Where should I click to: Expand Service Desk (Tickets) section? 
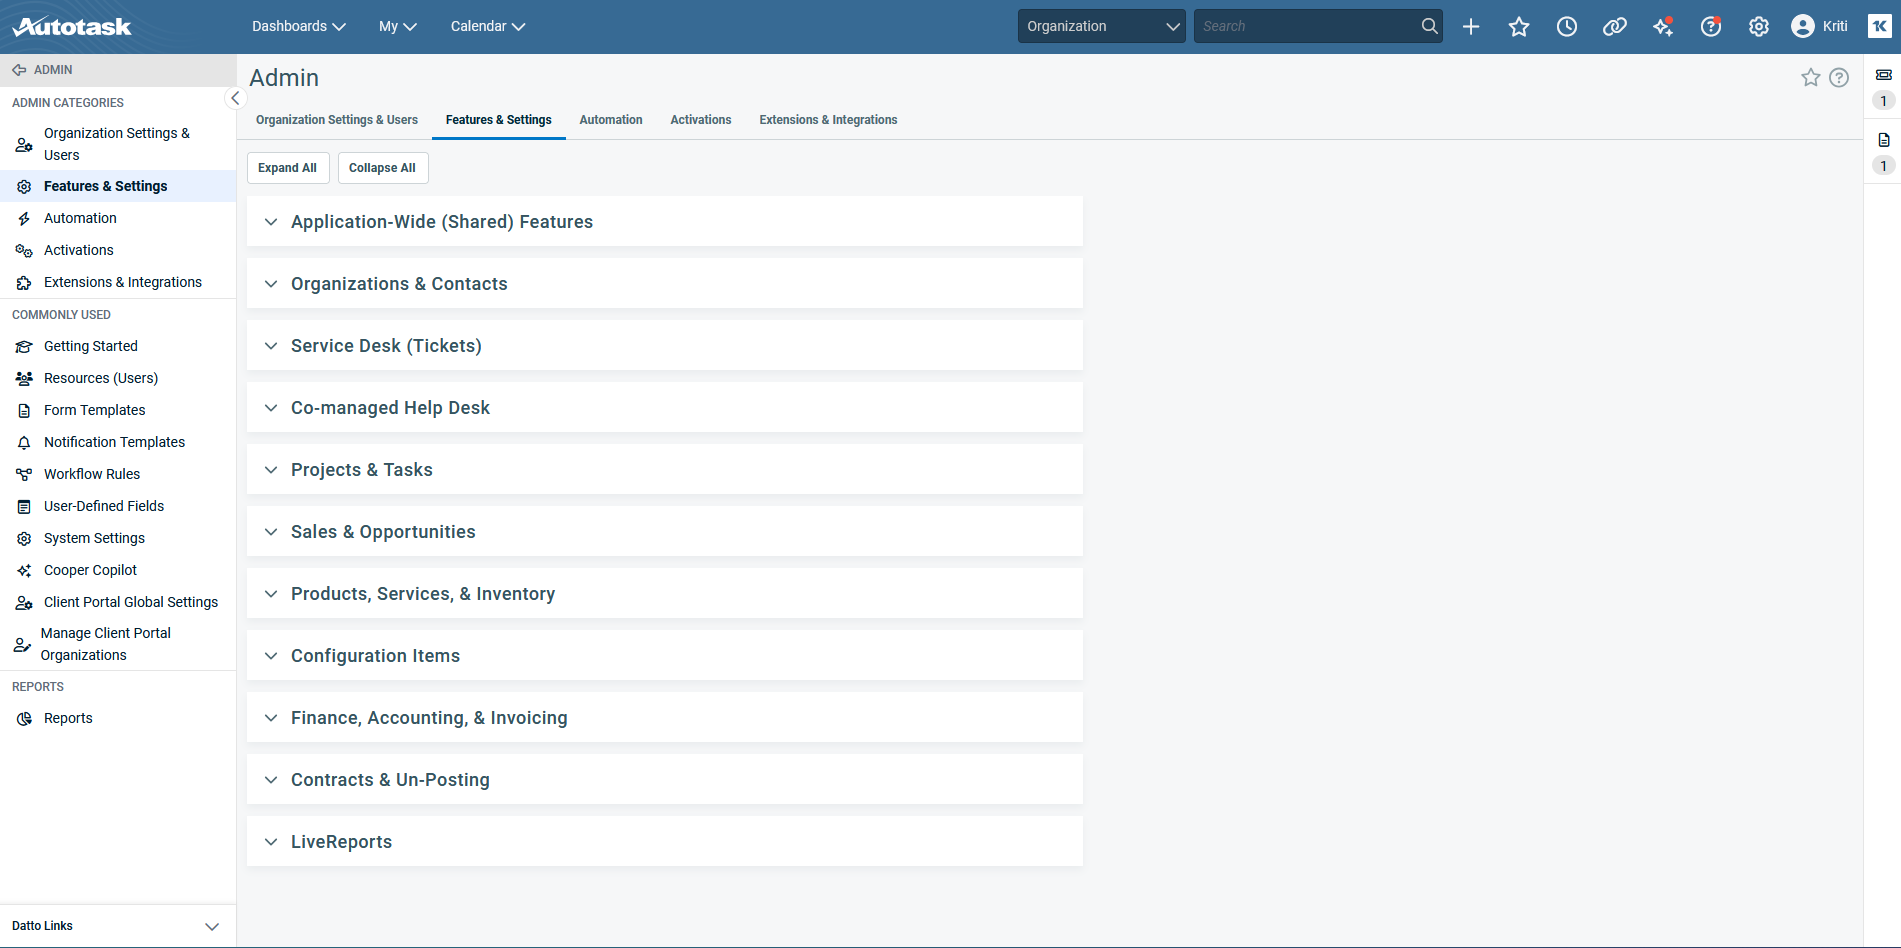coord(665,346)
